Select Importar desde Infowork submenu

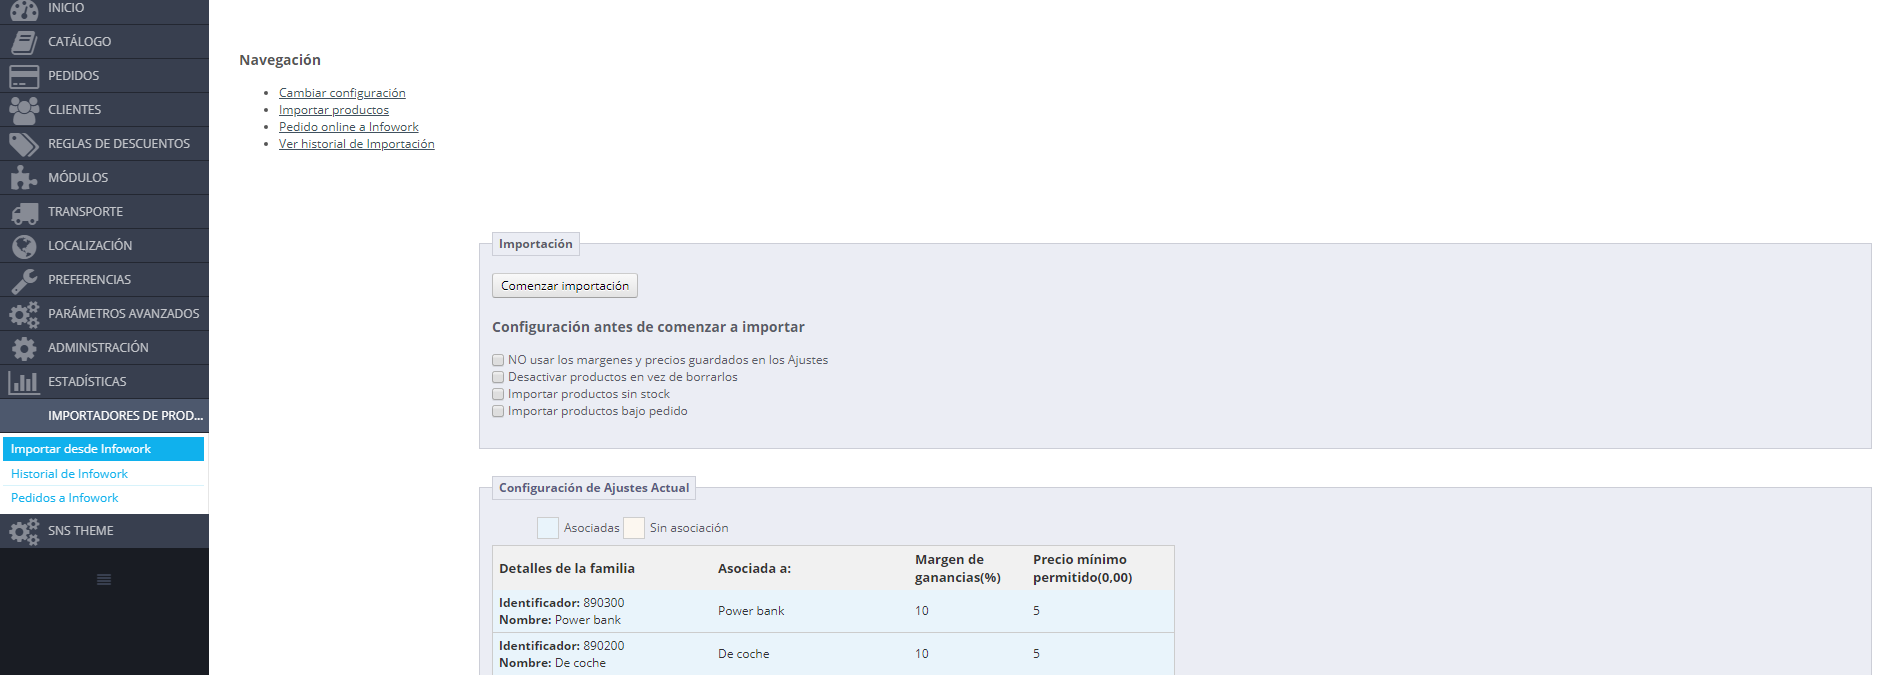click(x=104, y=449)
